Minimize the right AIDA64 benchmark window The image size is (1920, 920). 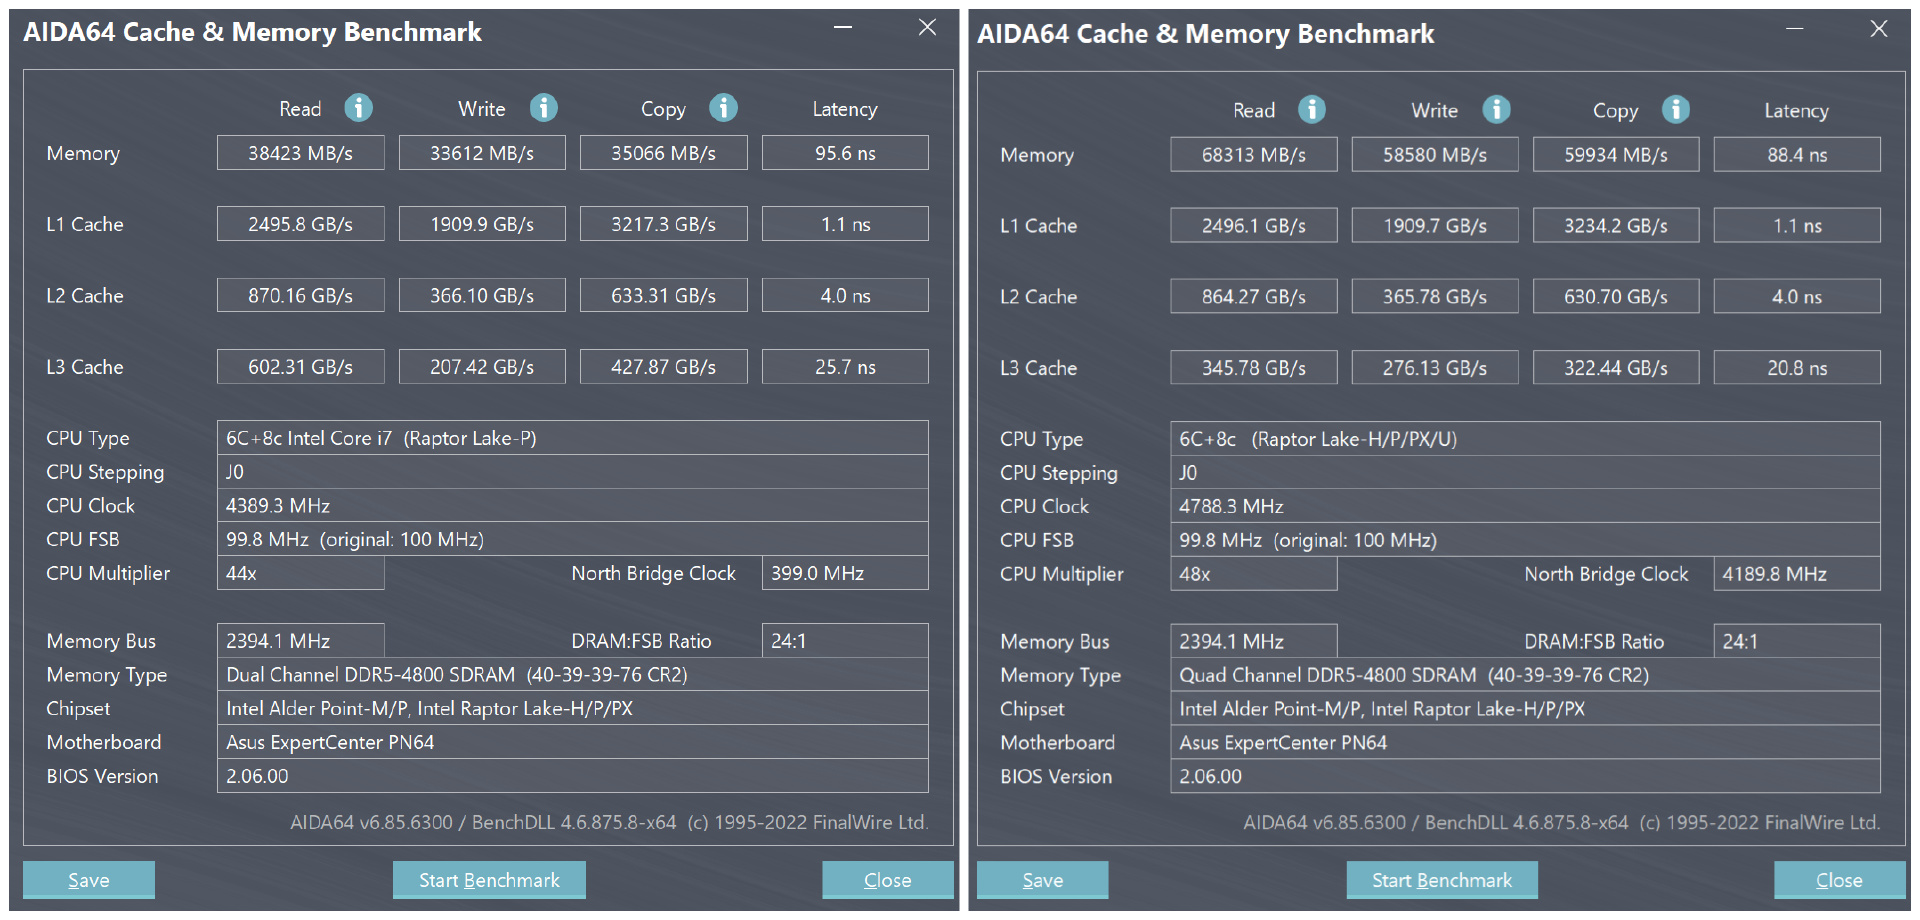(x=1795, y=29)
